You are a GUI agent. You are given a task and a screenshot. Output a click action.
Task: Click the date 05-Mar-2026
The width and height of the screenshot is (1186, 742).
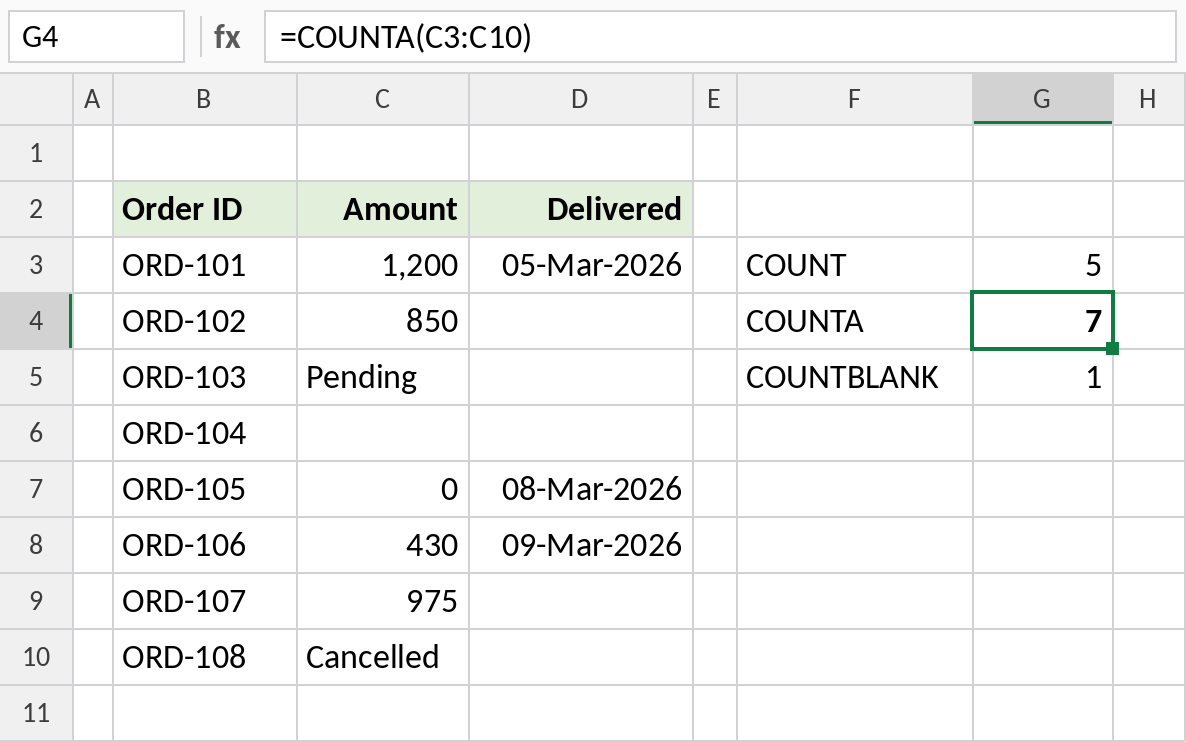click(x=580, y=265)
